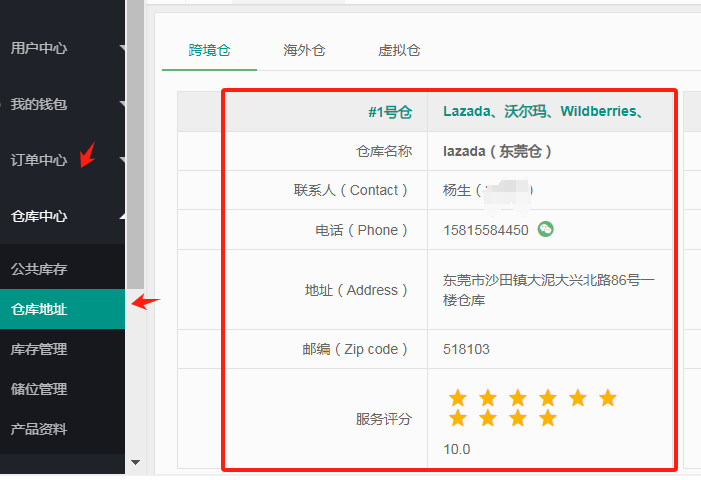Click the 服务评分 label
This screenshot has width=701, height=480.
click(x=384, y=419)
